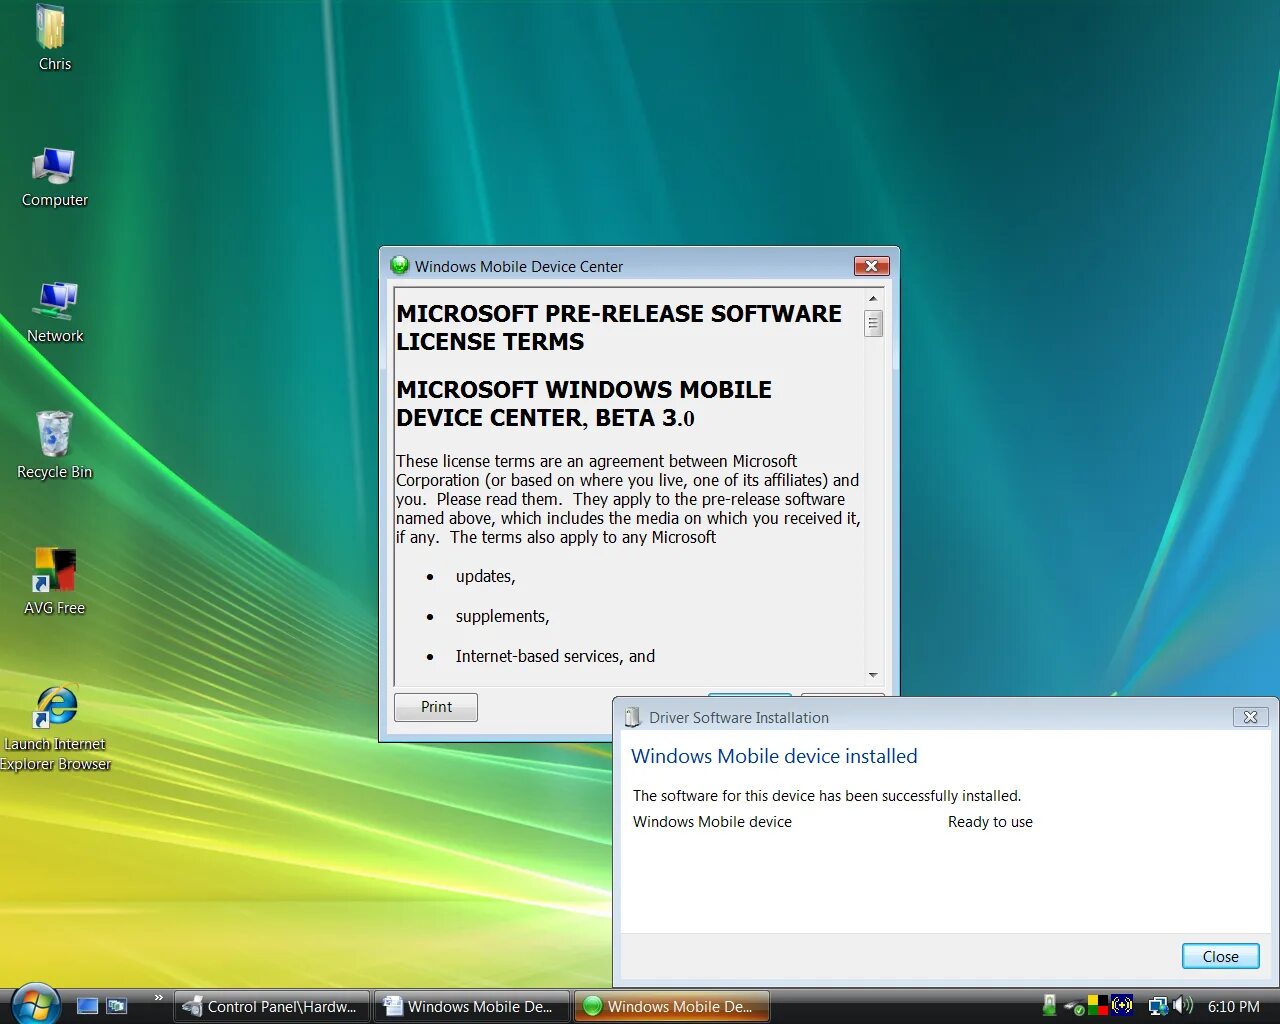The width and height of the screenshot is (1280, 1024).
Task: Click the AVG four-color tray icon
Action: pos(1098,1005)
